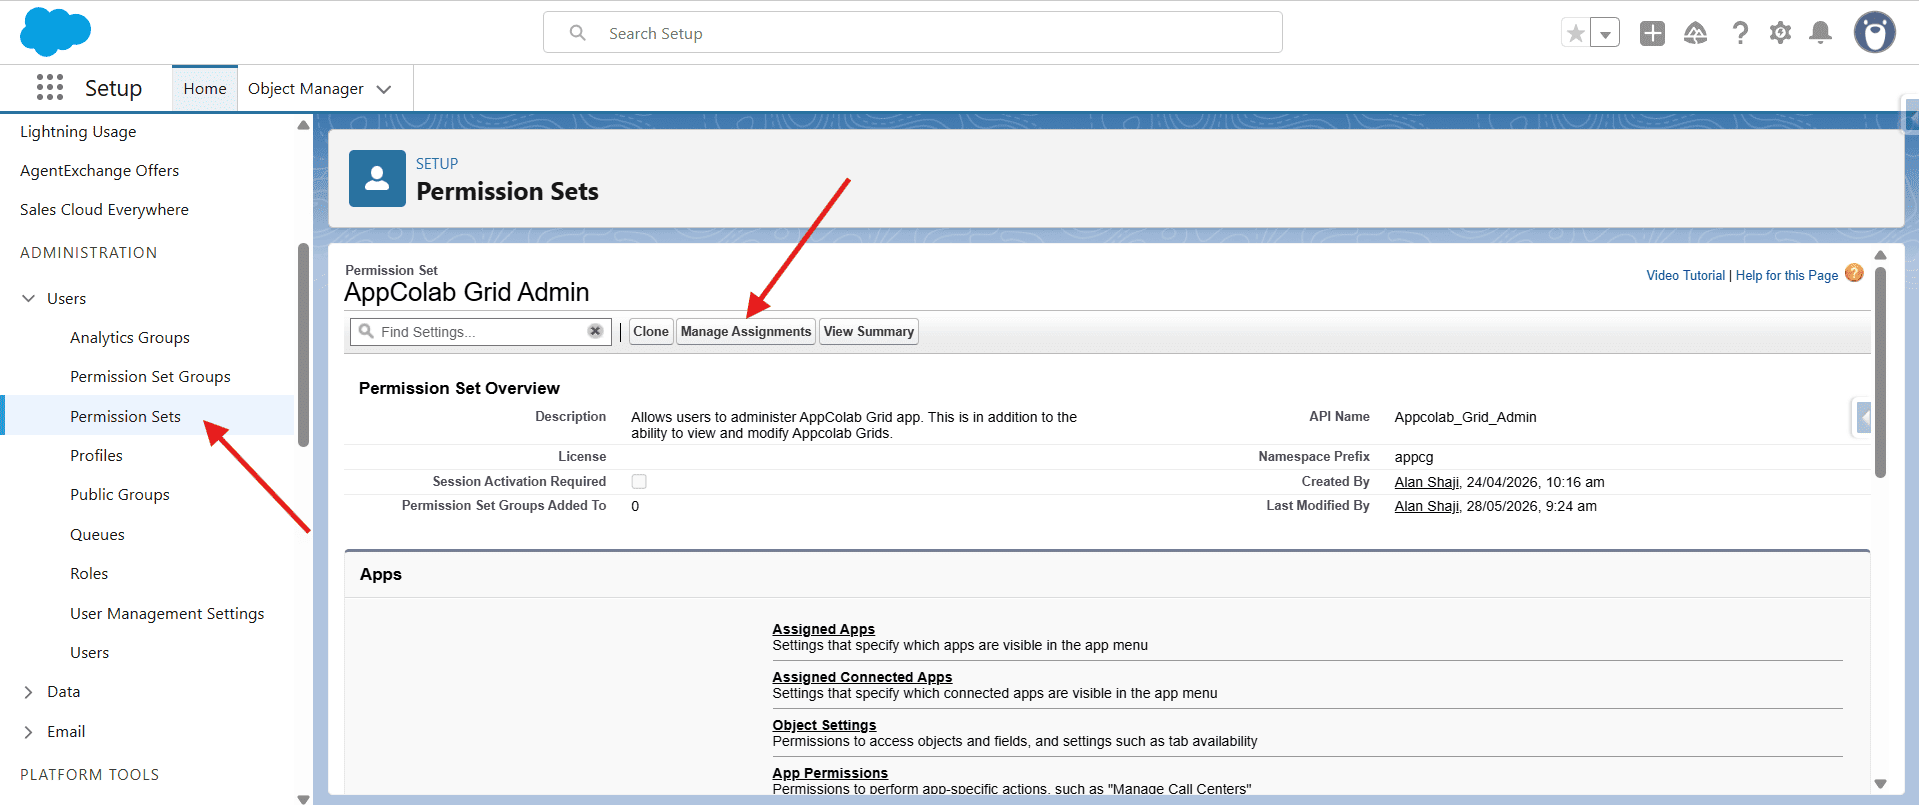Image resolution: width=1919 pixels, height=805 pixels.
Task: Open the Global Actions plus icon
Action: (1653, 33)
